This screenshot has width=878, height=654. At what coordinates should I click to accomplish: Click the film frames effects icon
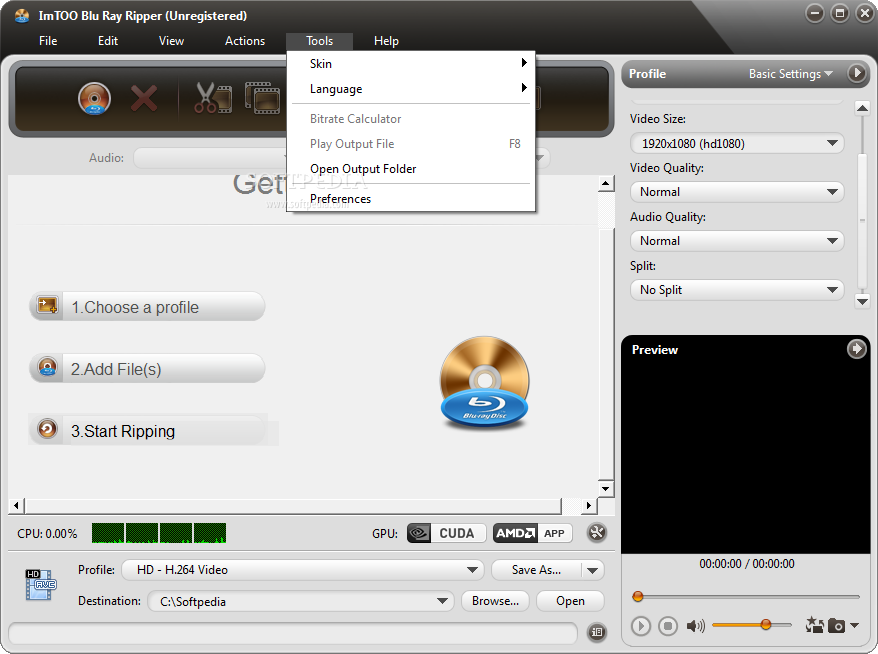tap(262, 98)
